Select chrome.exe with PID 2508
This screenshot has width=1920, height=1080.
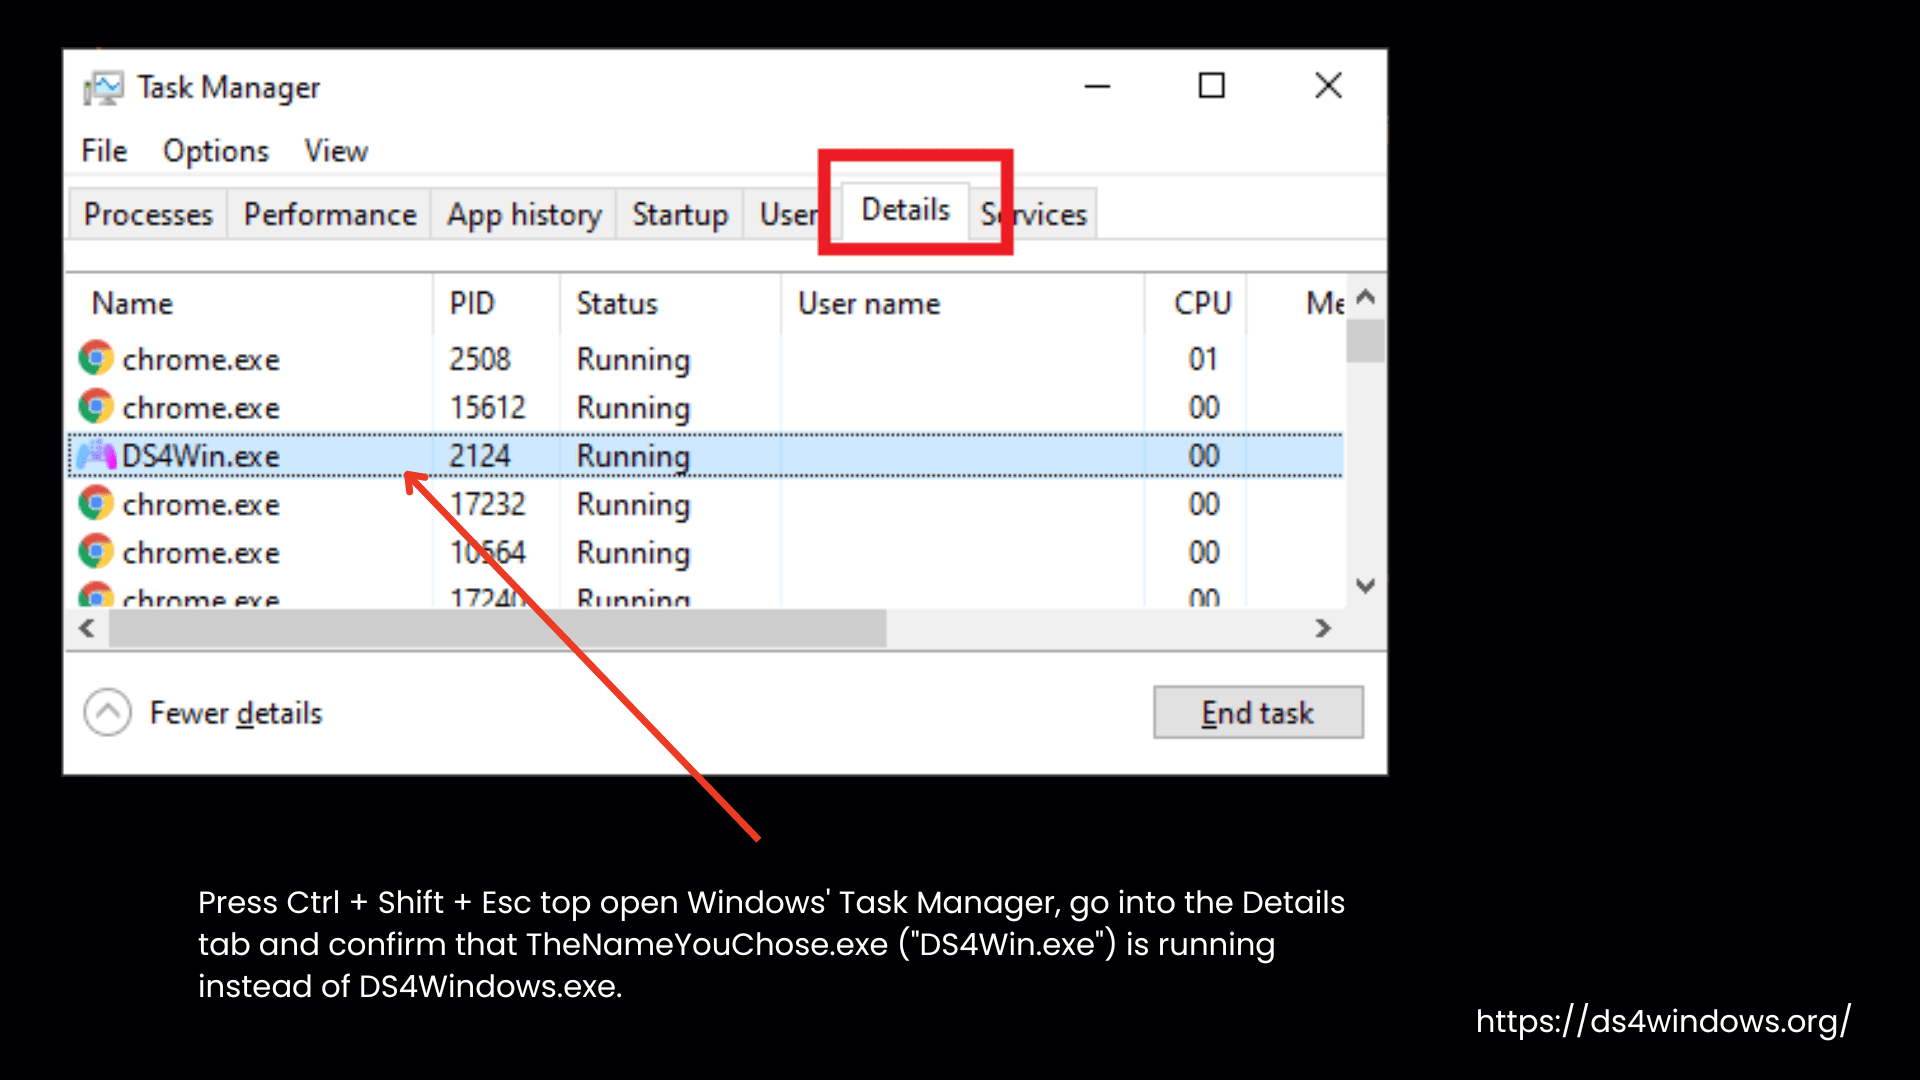(201, 359)
